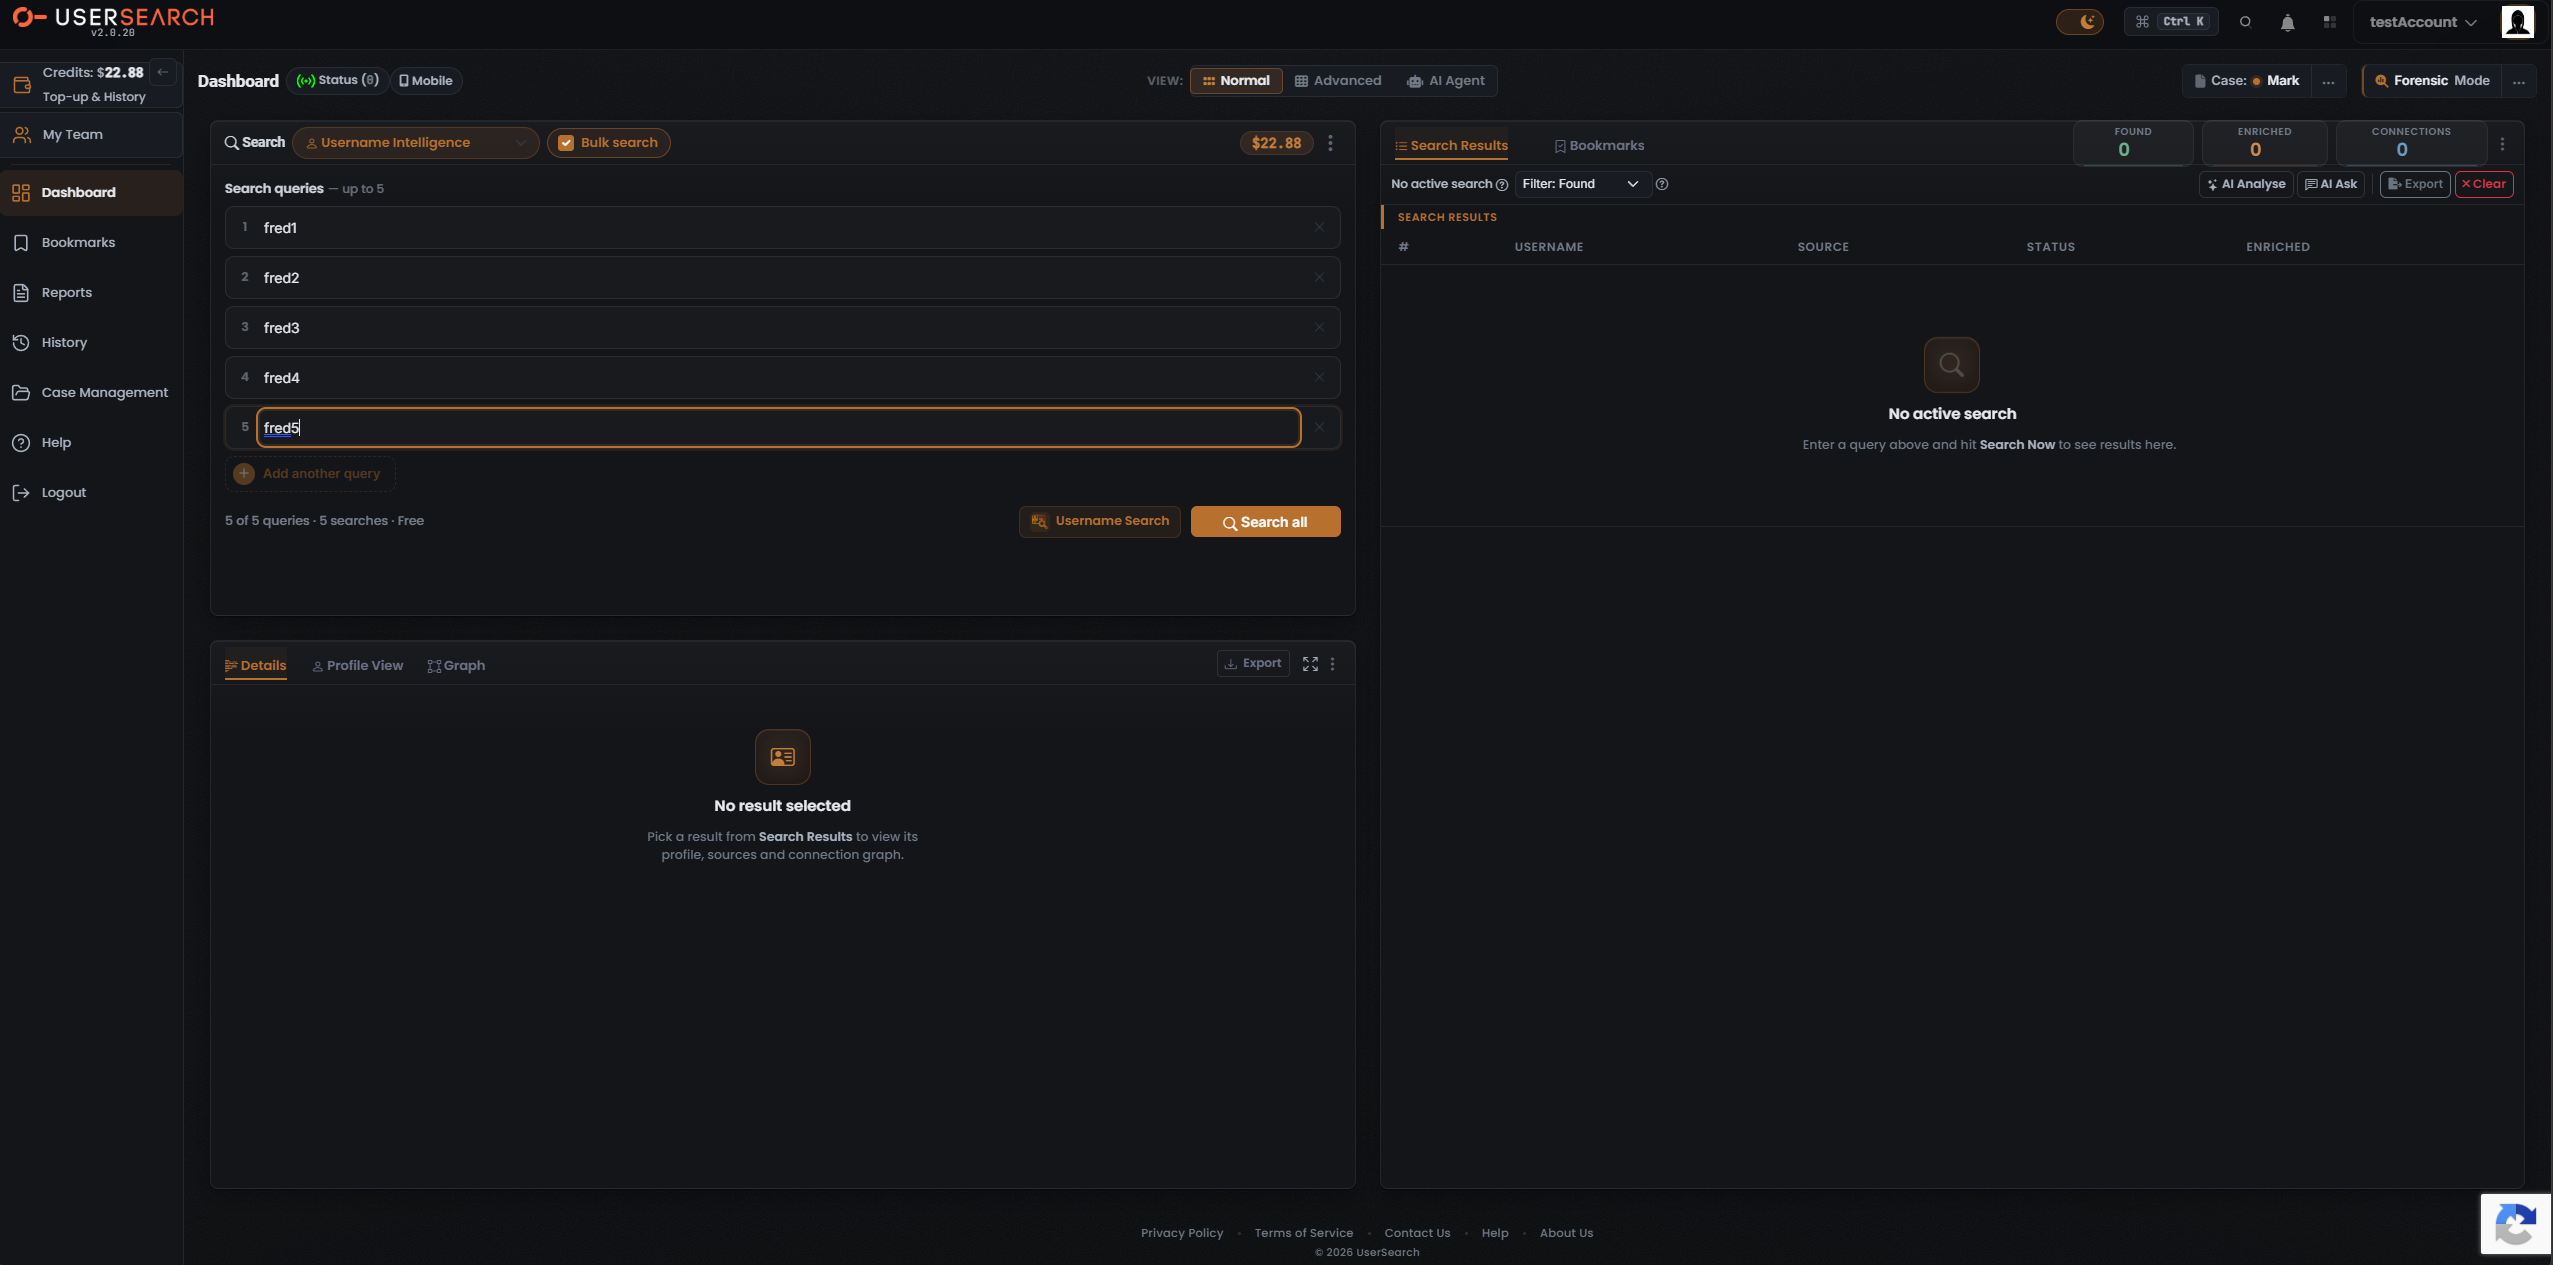Switch to the Search Results tab
The height and width of the screenshot is (1265, 2553).
pos(1451,146)
